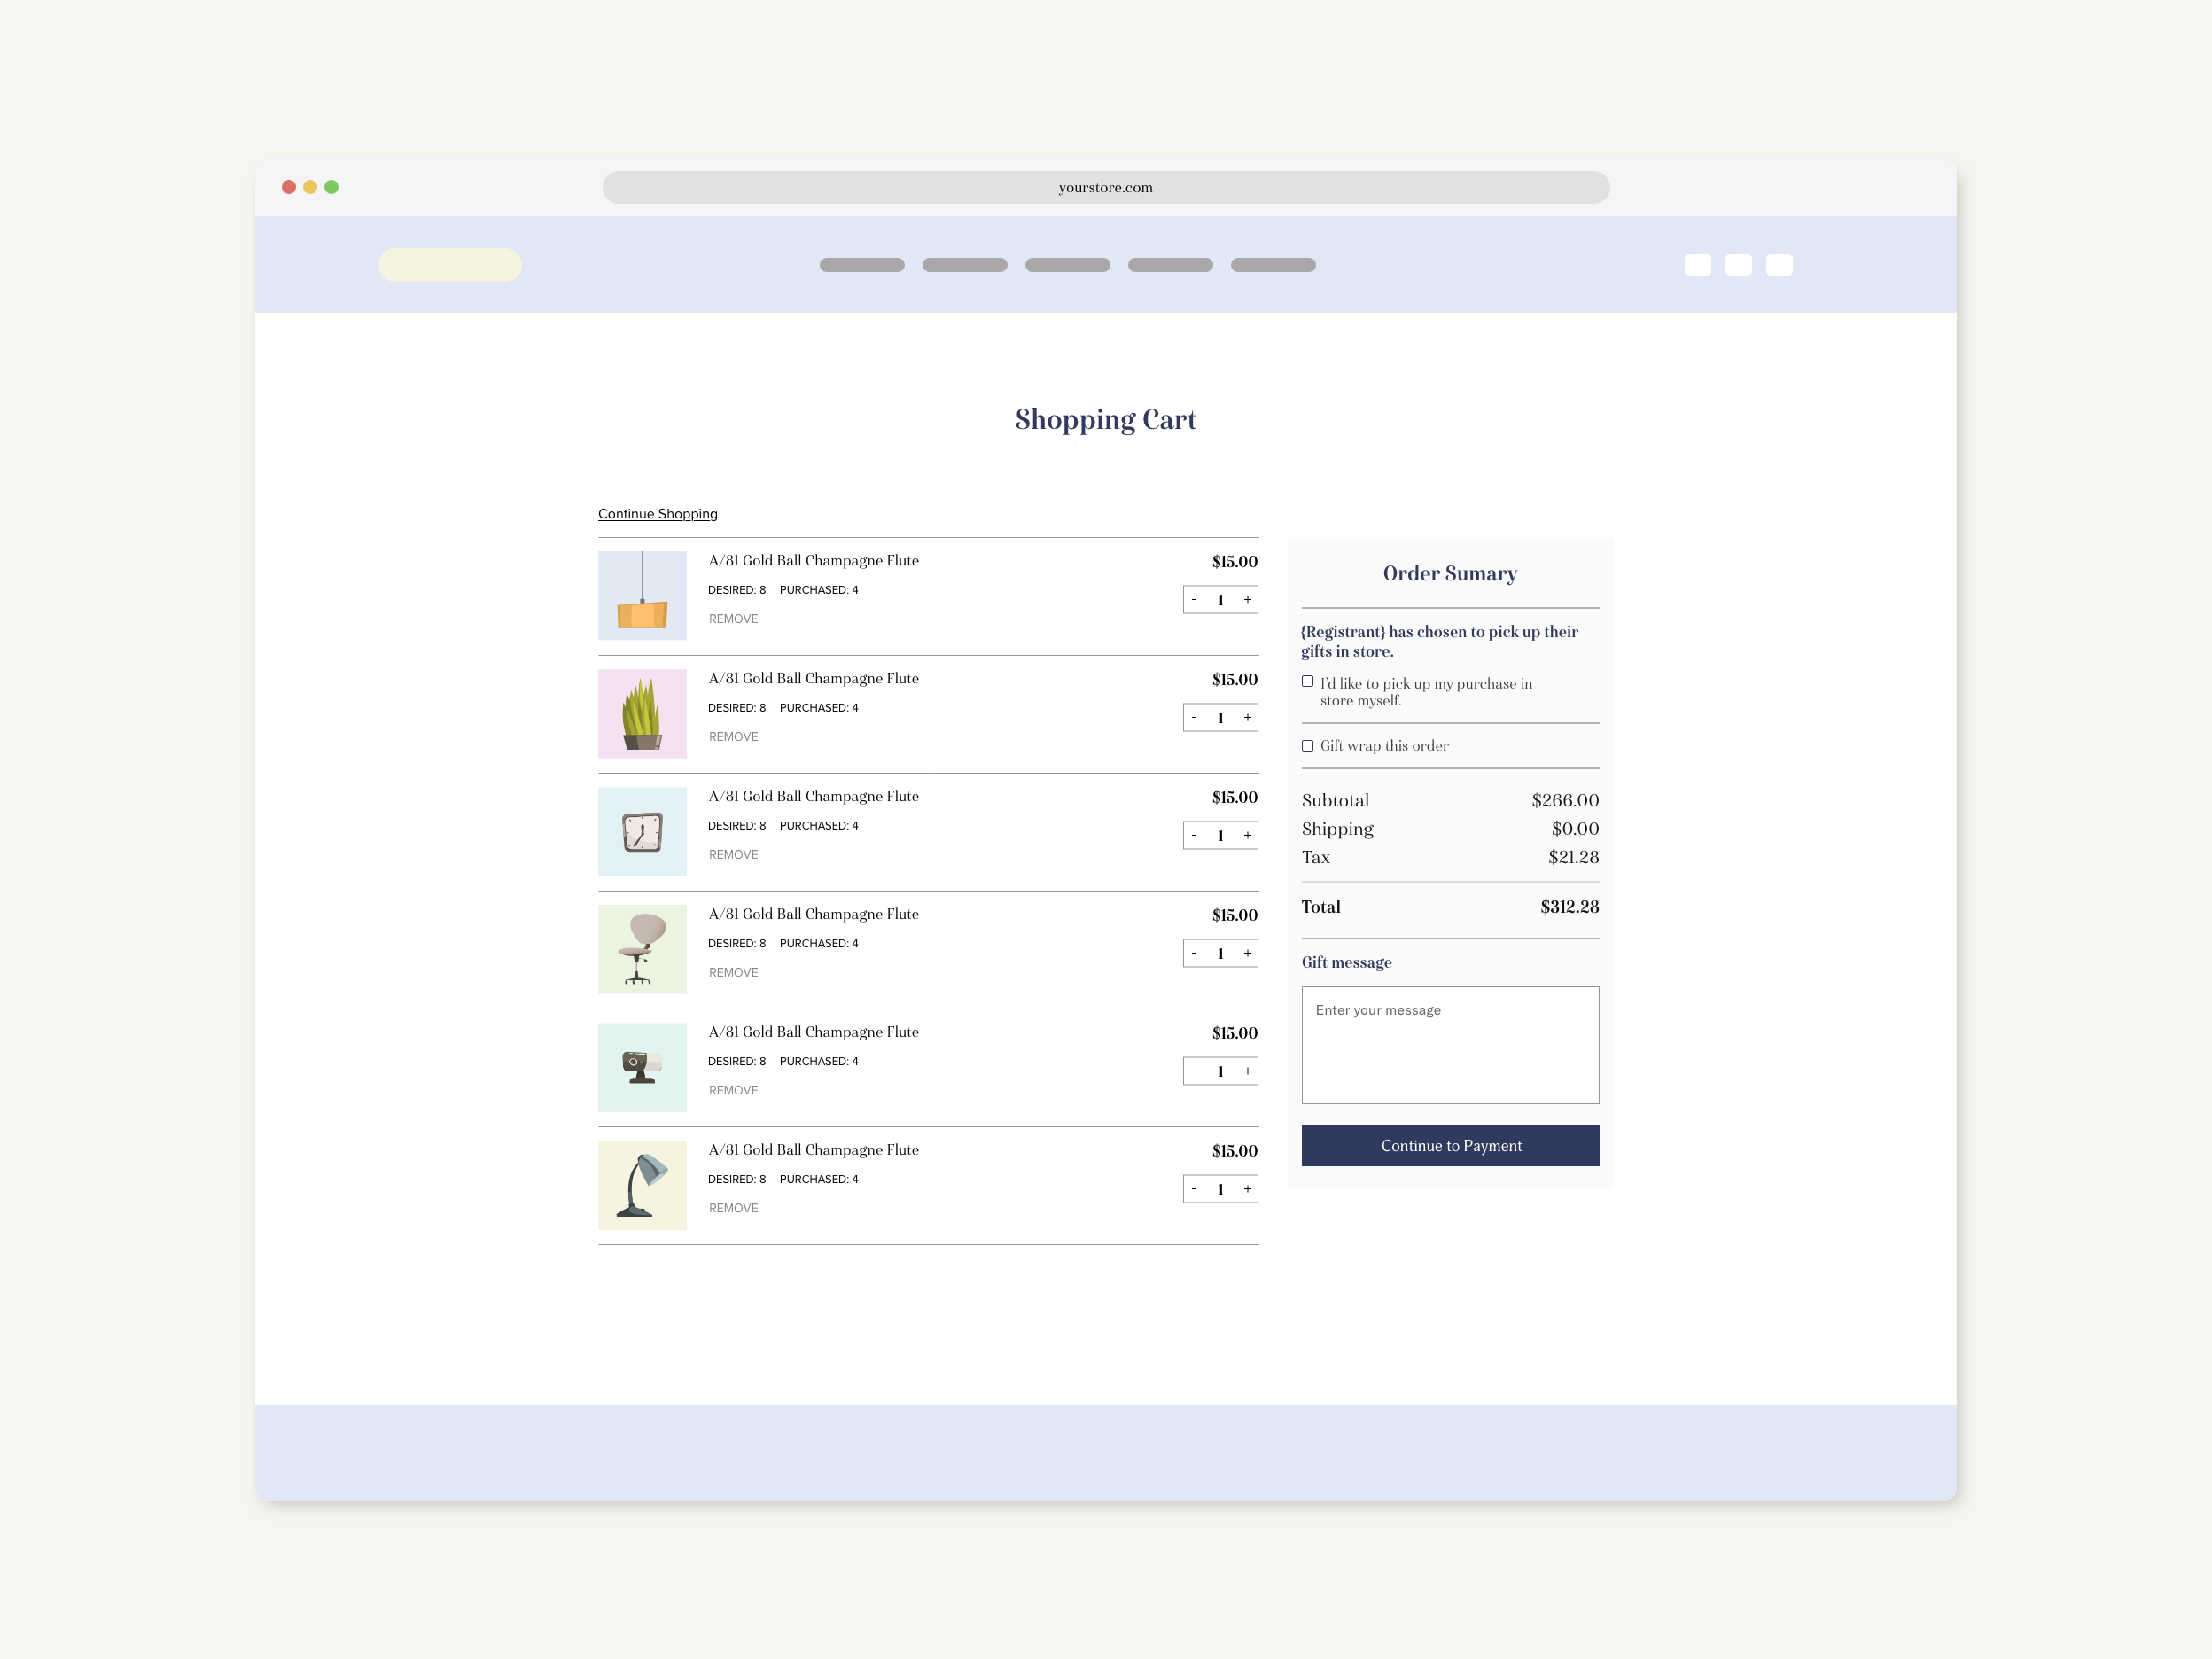Click the pendant lamp product thumbnail
Image resolution: width=2212 pixels, height=1659 pixels.
tap(642, 595)
